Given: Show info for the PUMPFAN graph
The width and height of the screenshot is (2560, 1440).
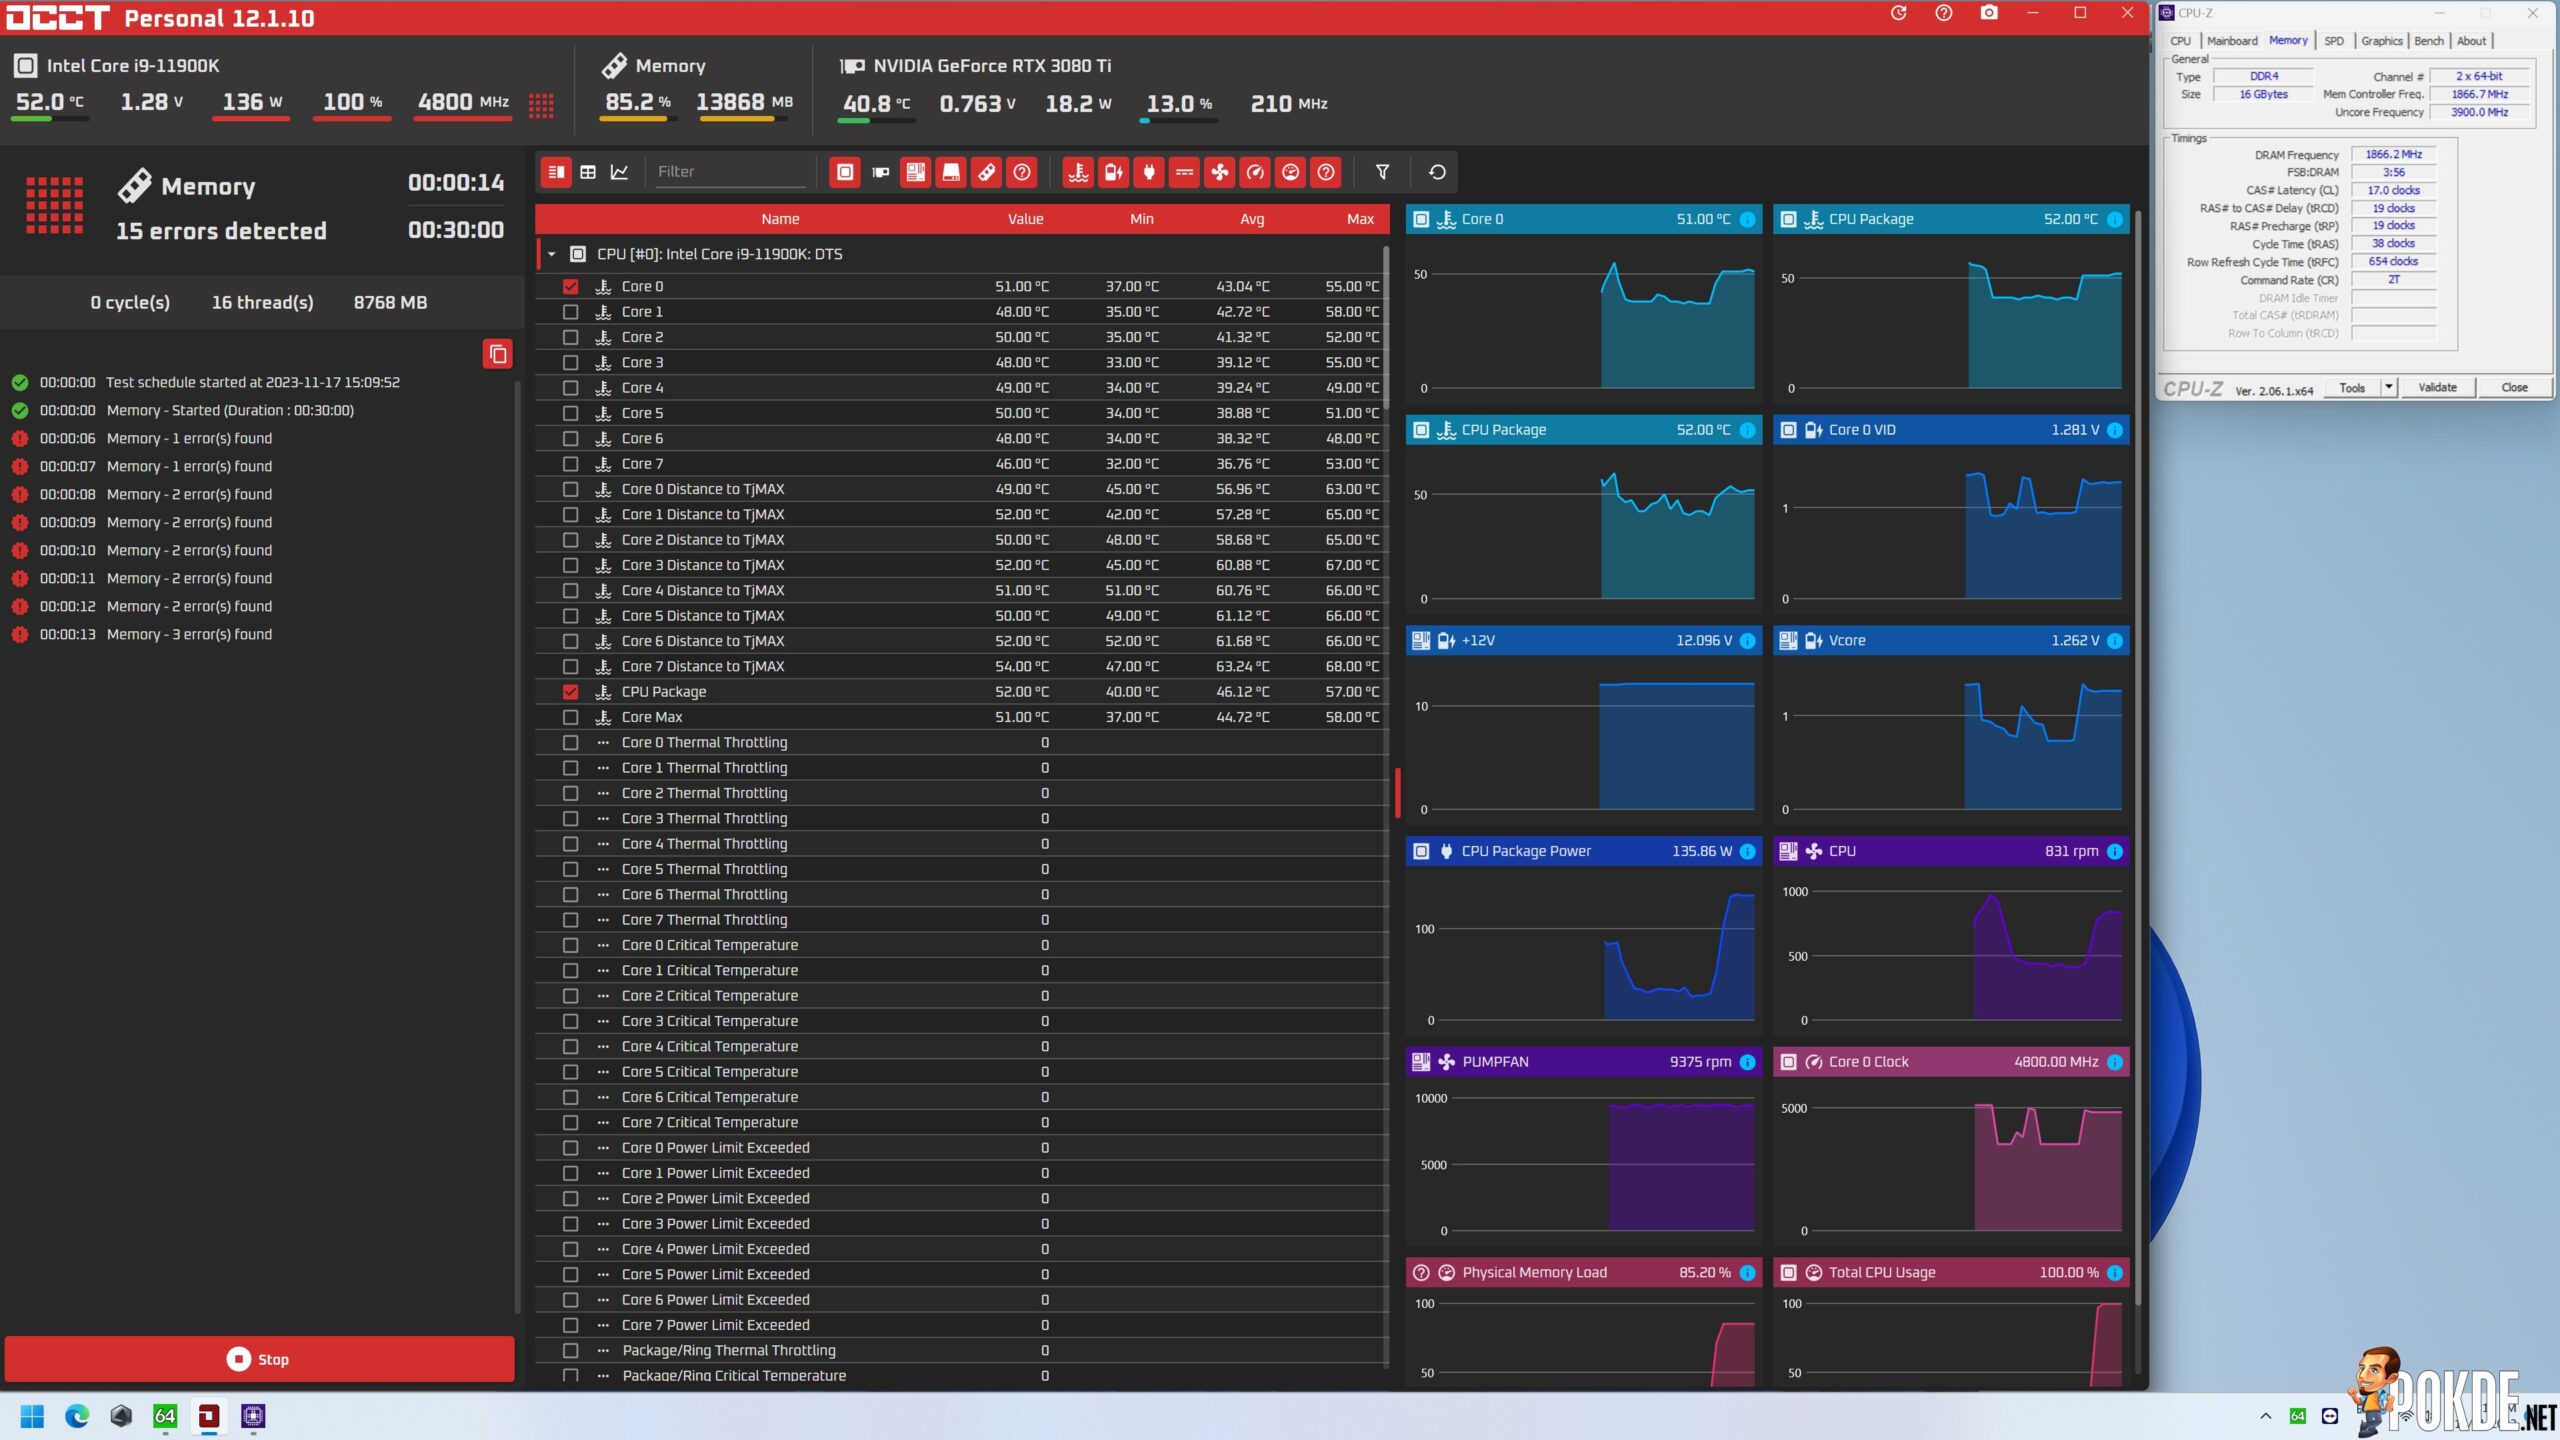Looking at the screenshot, I should click(x=1747, y=1062).
